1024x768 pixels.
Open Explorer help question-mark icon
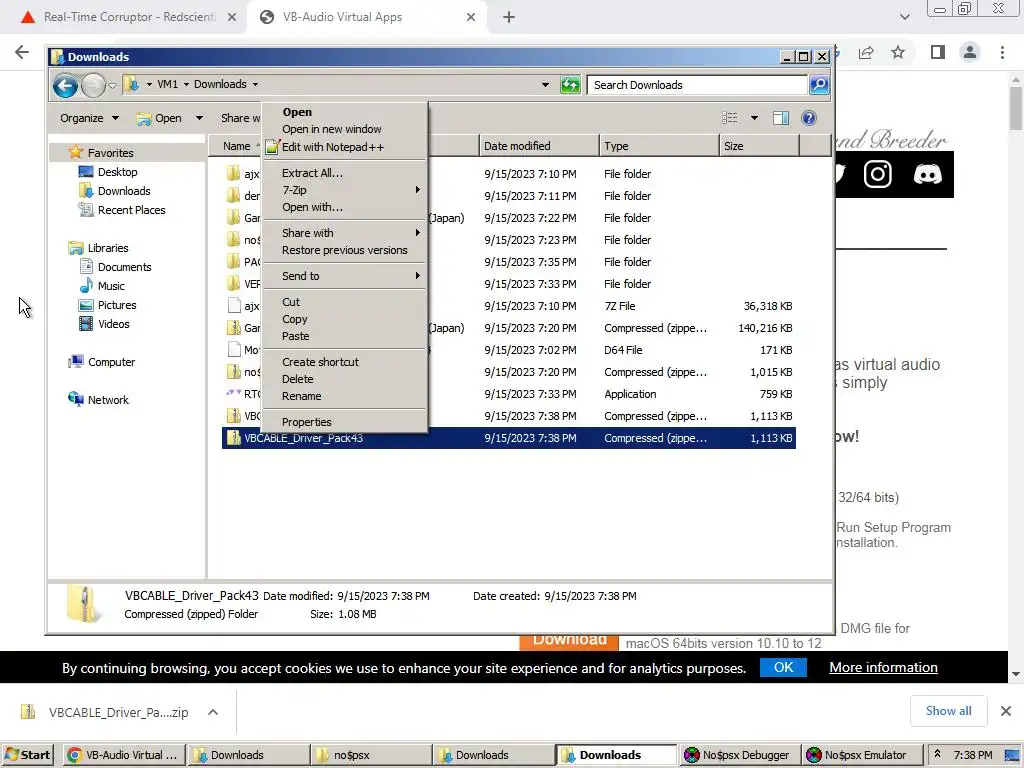(808, 118)
